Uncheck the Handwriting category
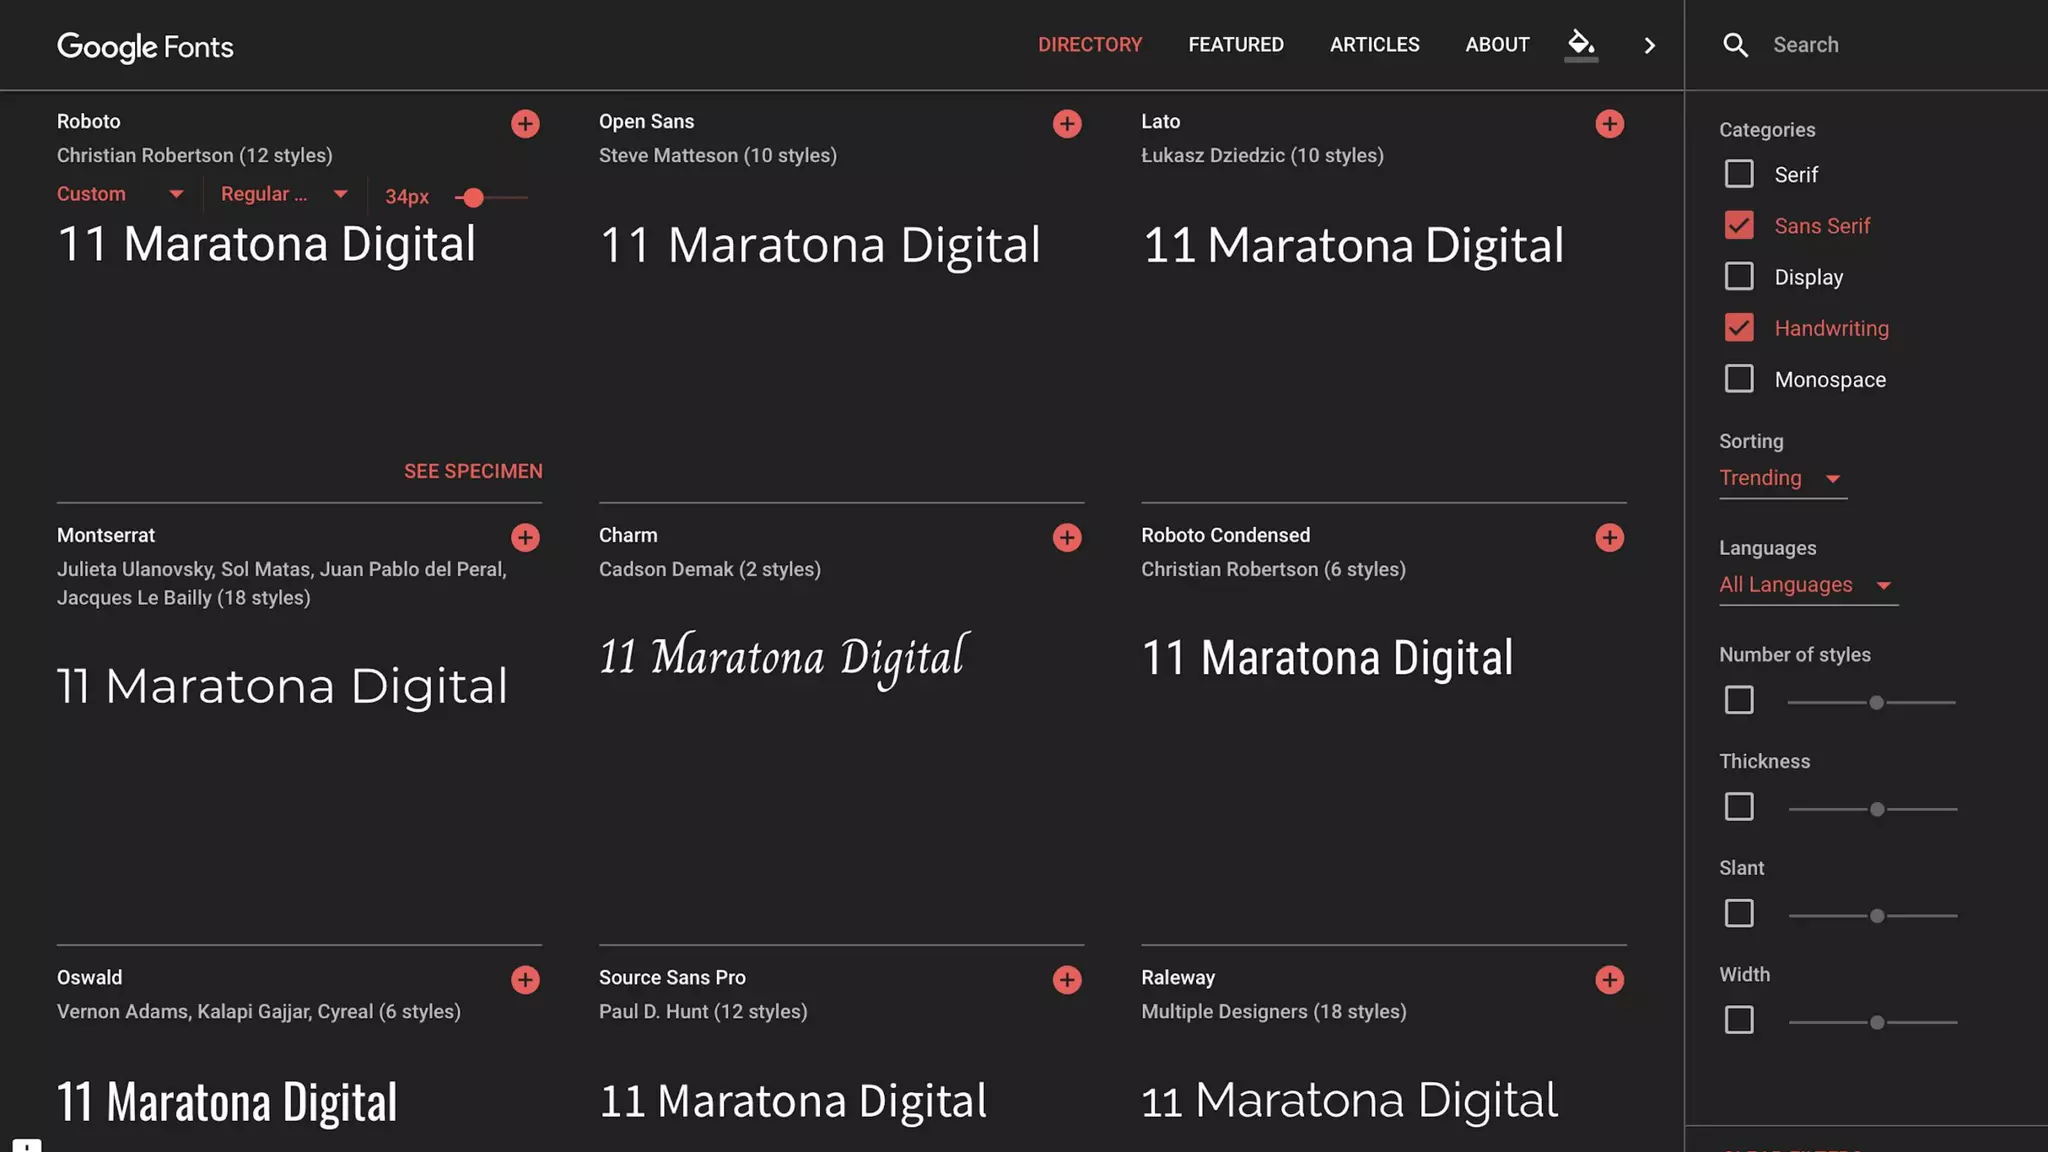2048x1152 pixels. [1739, 328]
